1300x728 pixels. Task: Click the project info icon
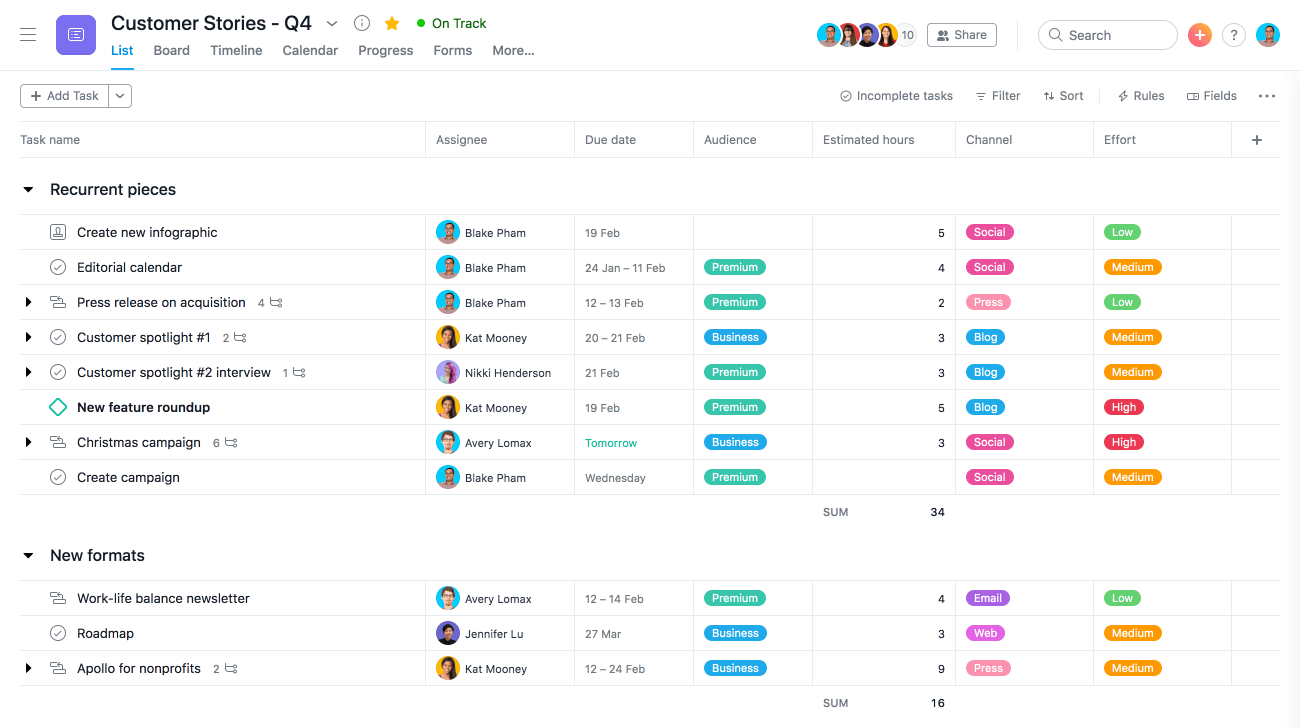tap(361, 22)
